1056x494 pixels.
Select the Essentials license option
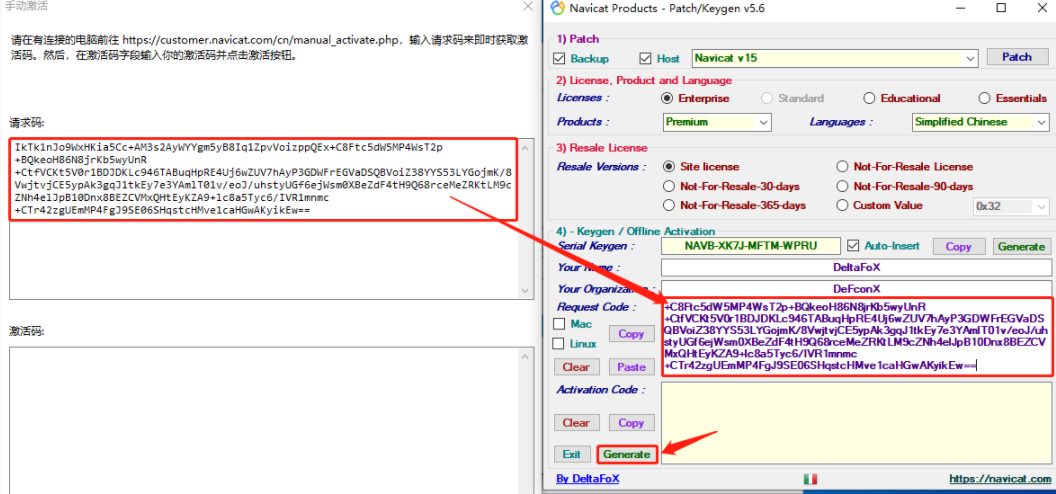tap(985, 98)
